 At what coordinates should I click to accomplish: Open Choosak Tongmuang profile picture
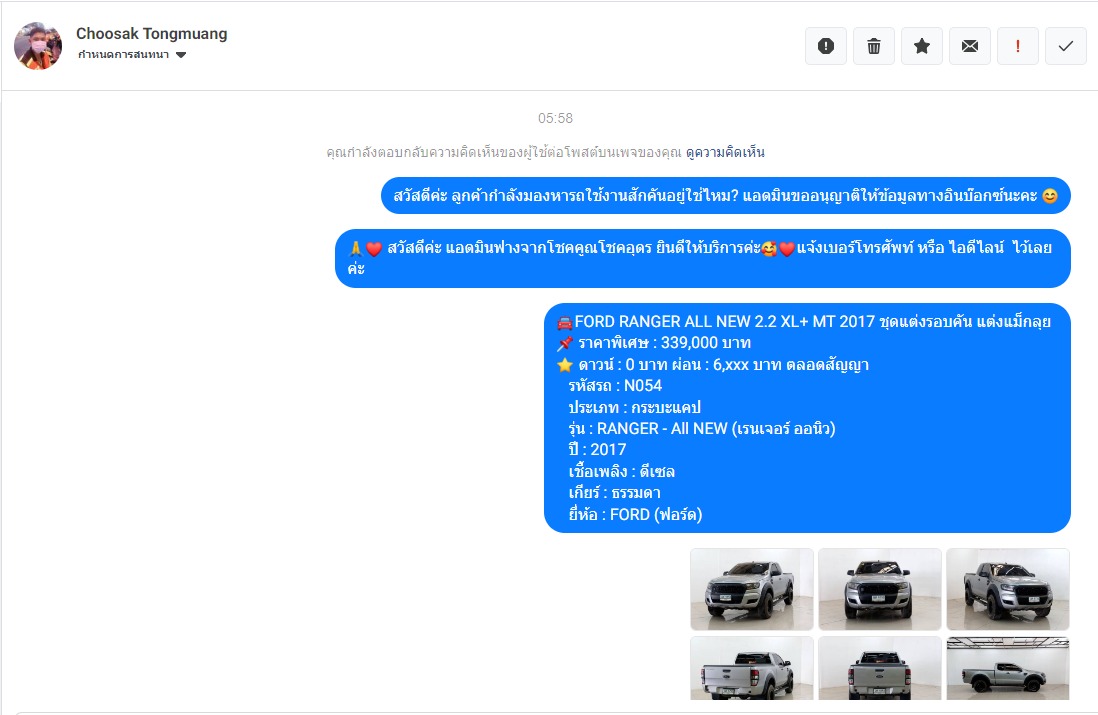click(38, 46)
